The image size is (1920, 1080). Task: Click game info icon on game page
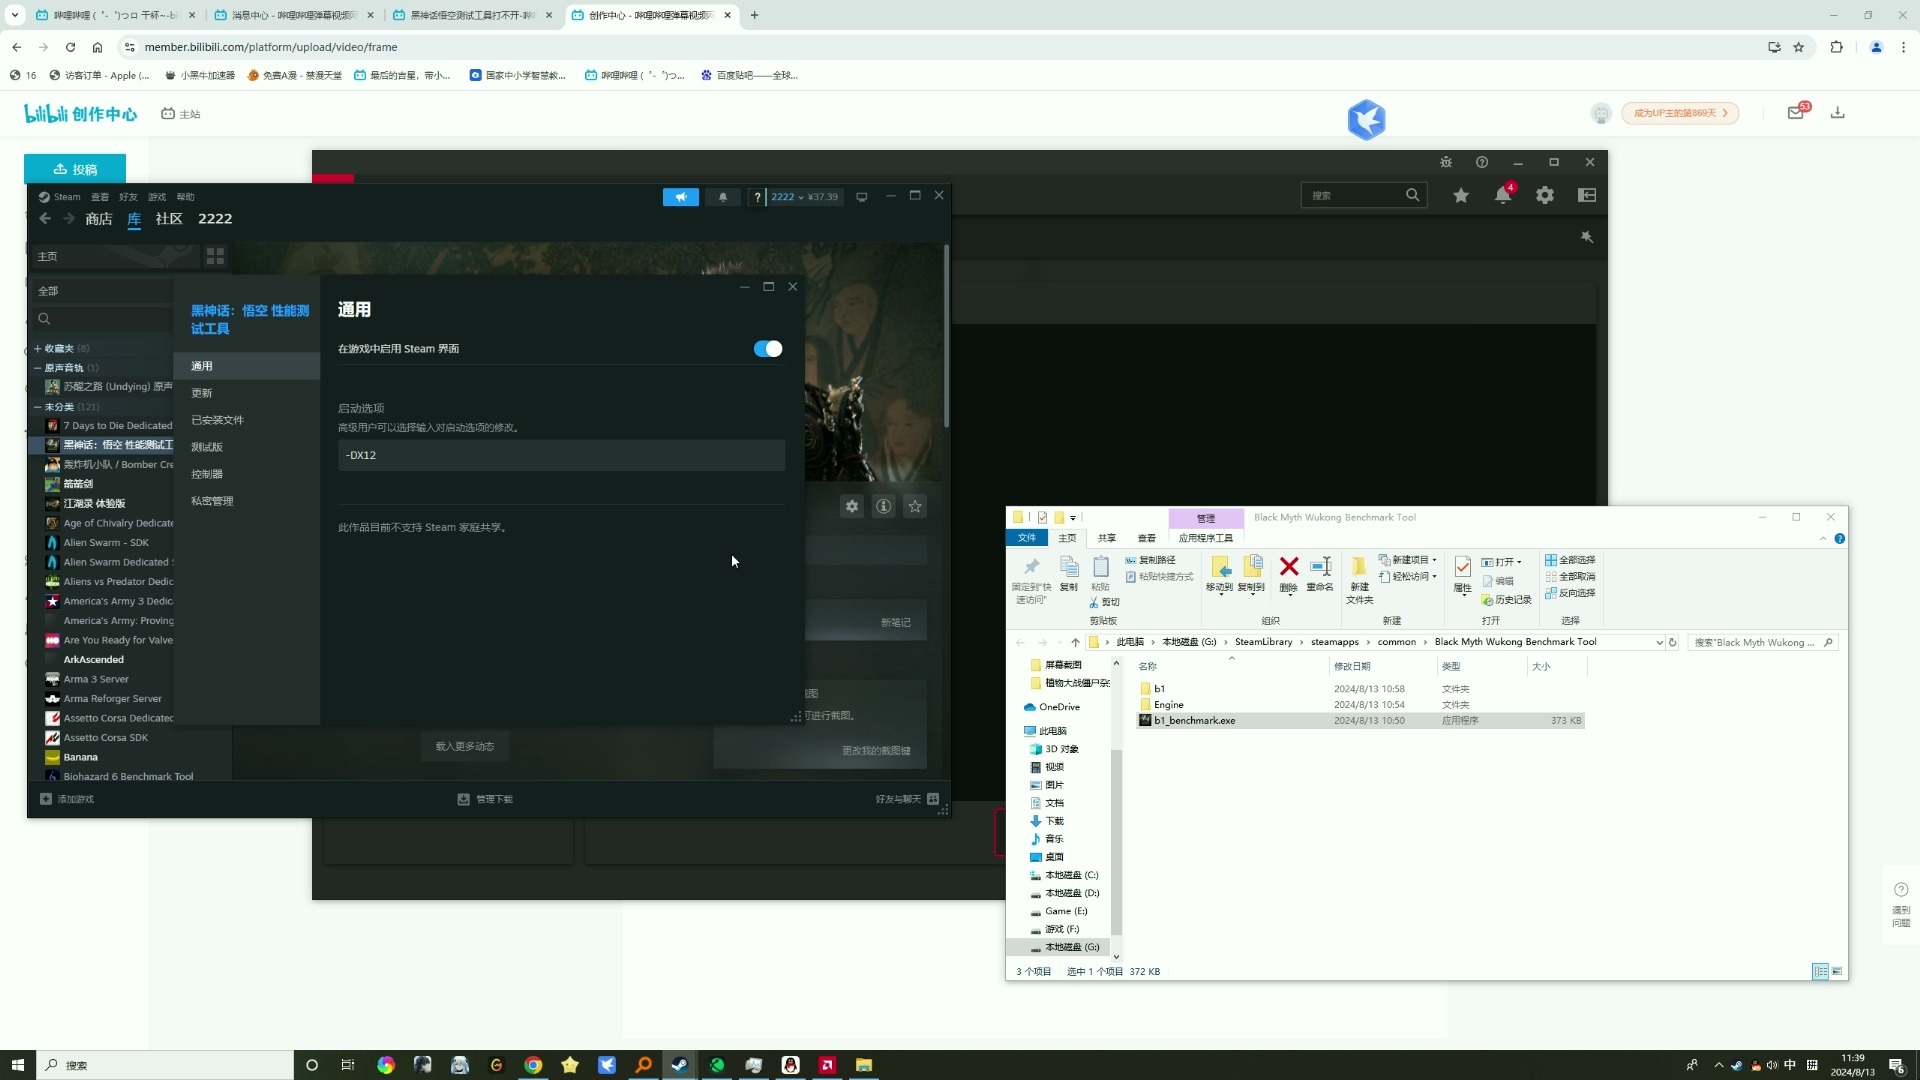pyautogui.click(x=884, y=507)
